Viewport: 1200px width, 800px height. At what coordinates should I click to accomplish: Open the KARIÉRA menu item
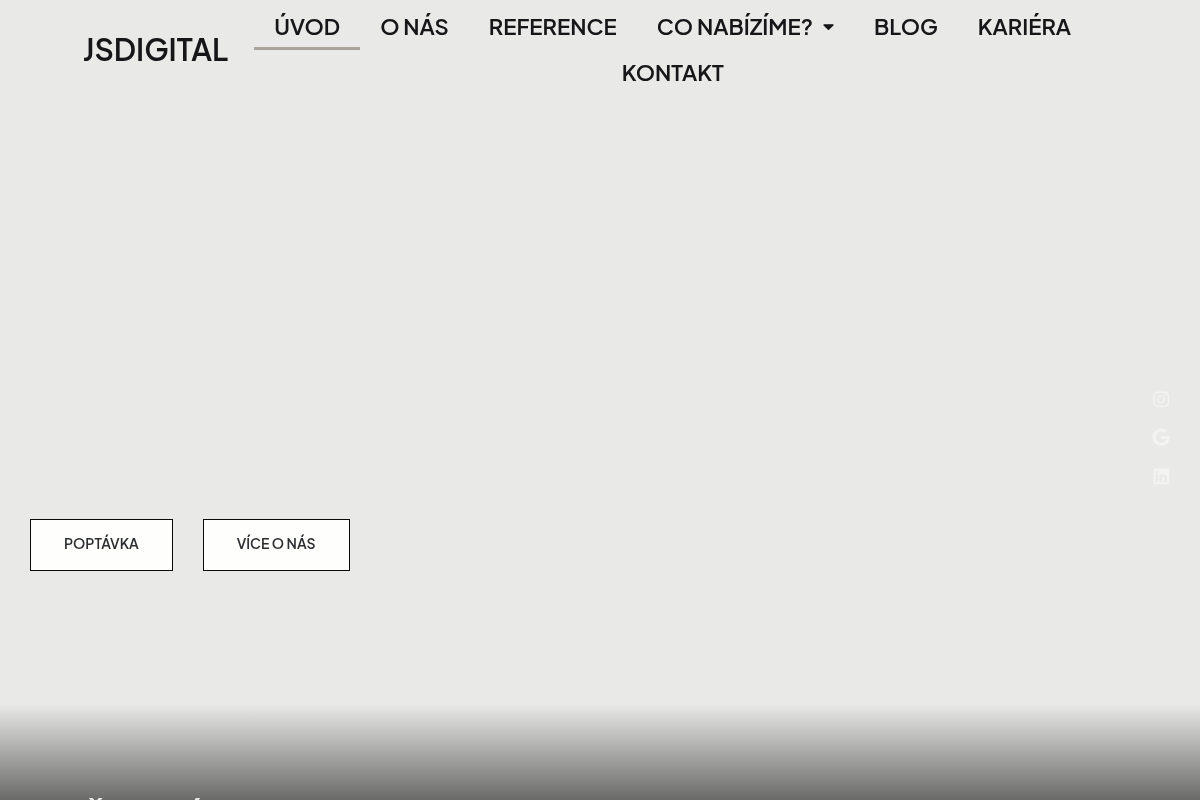click(1024, 26)
